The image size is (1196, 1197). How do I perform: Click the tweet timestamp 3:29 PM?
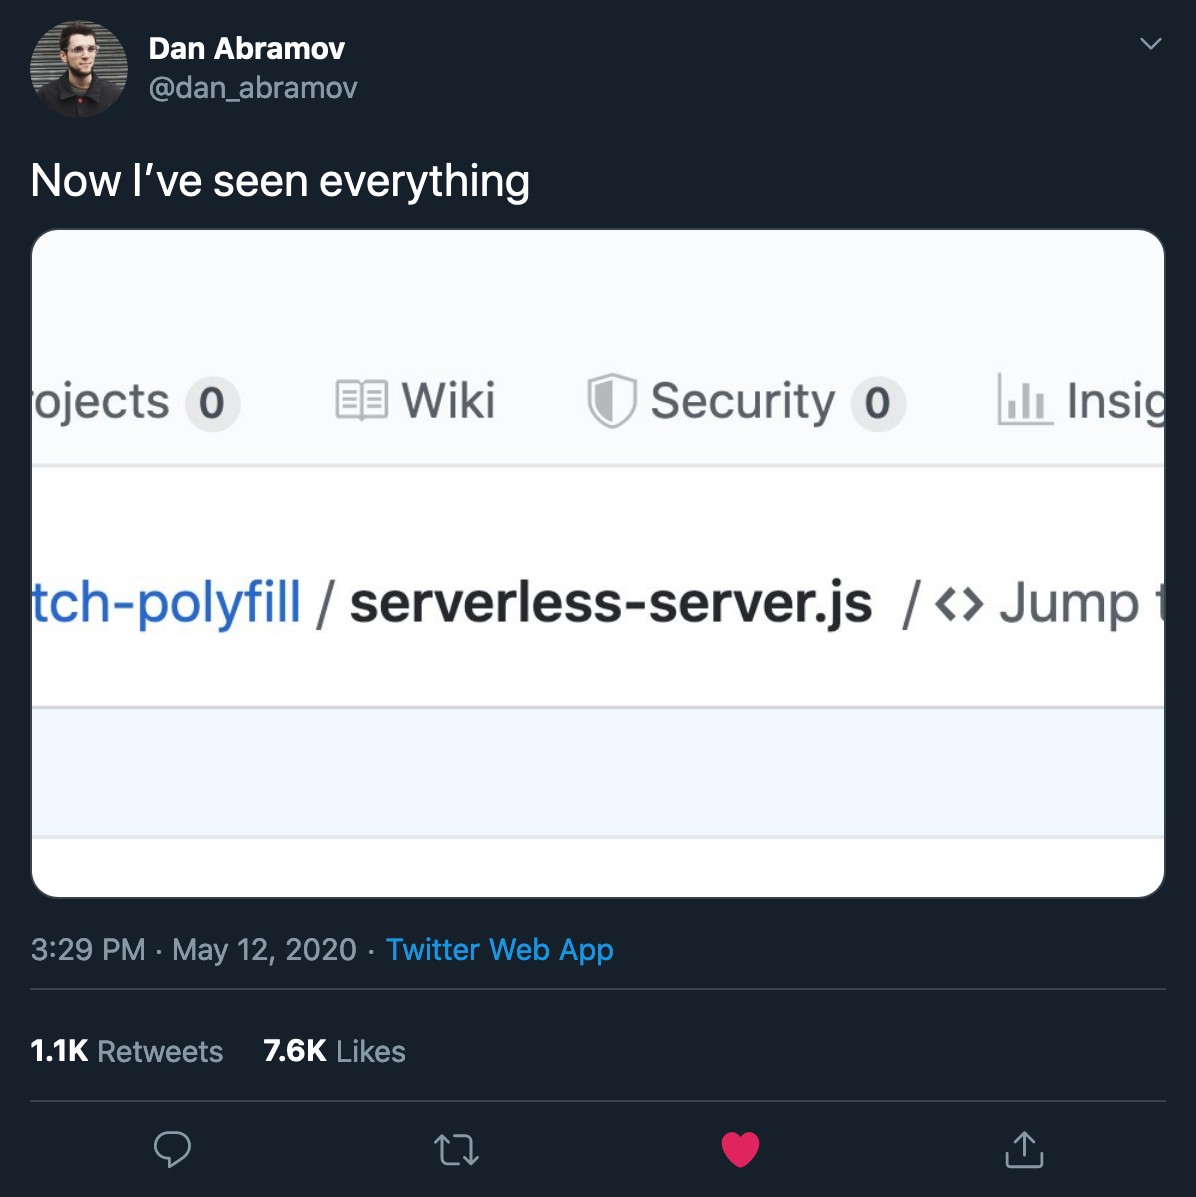click(88, 949)
